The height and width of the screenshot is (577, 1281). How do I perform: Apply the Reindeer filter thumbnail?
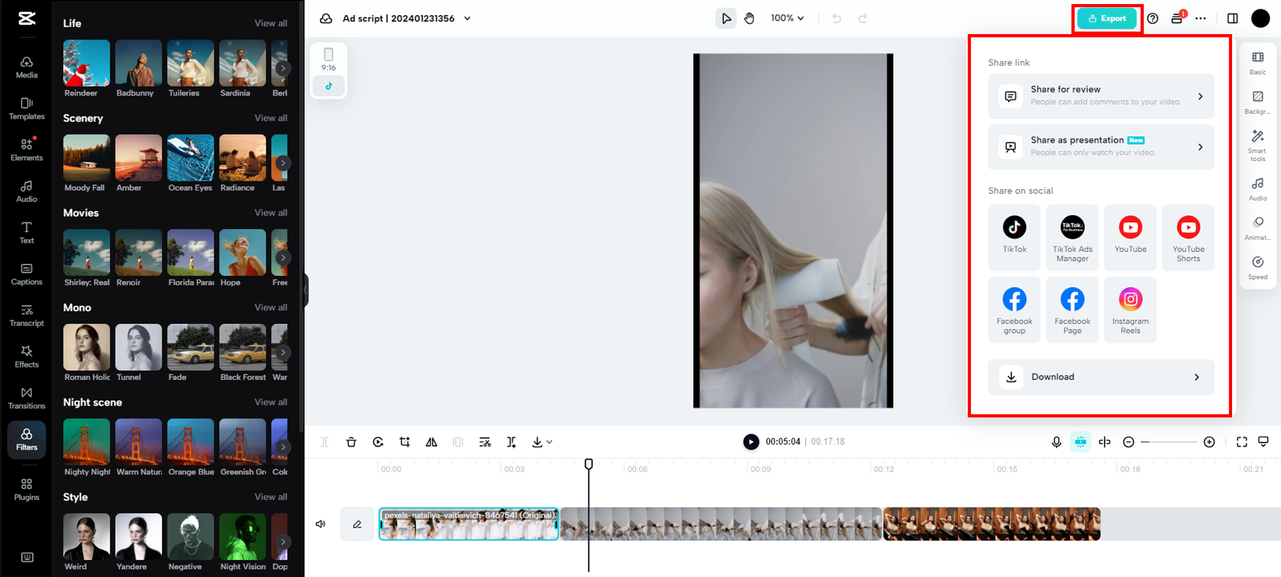click(x=87, y=63)
